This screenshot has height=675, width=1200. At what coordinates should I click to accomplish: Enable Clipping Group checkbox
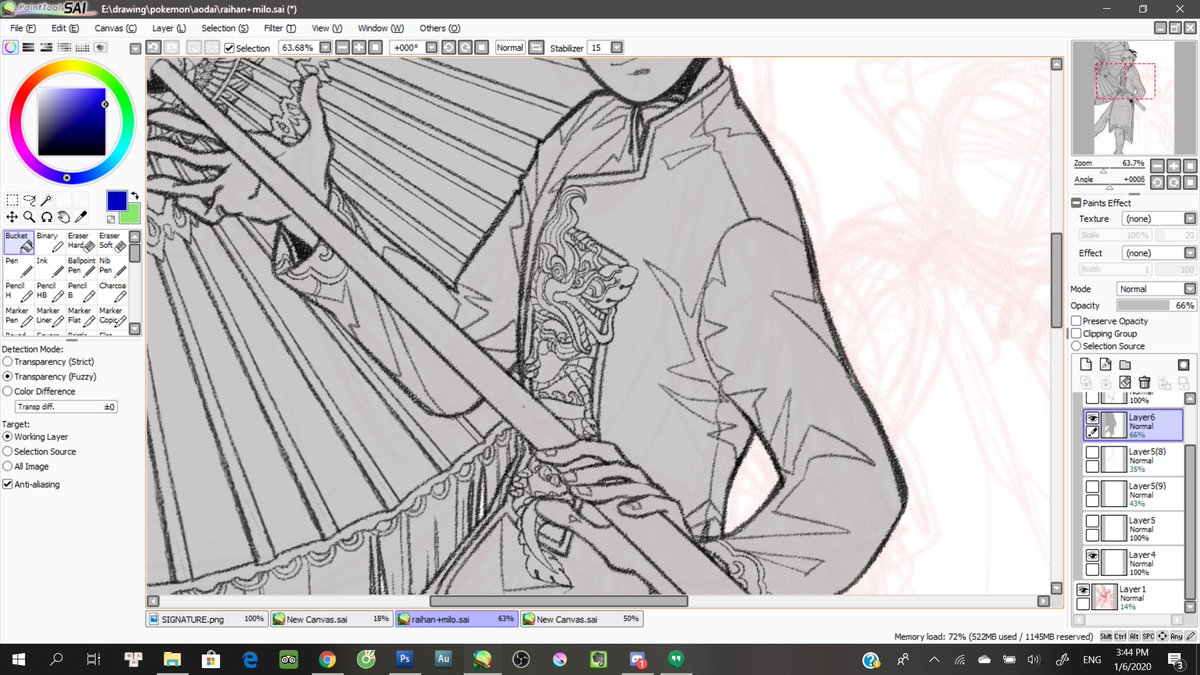pos(1076,333)
